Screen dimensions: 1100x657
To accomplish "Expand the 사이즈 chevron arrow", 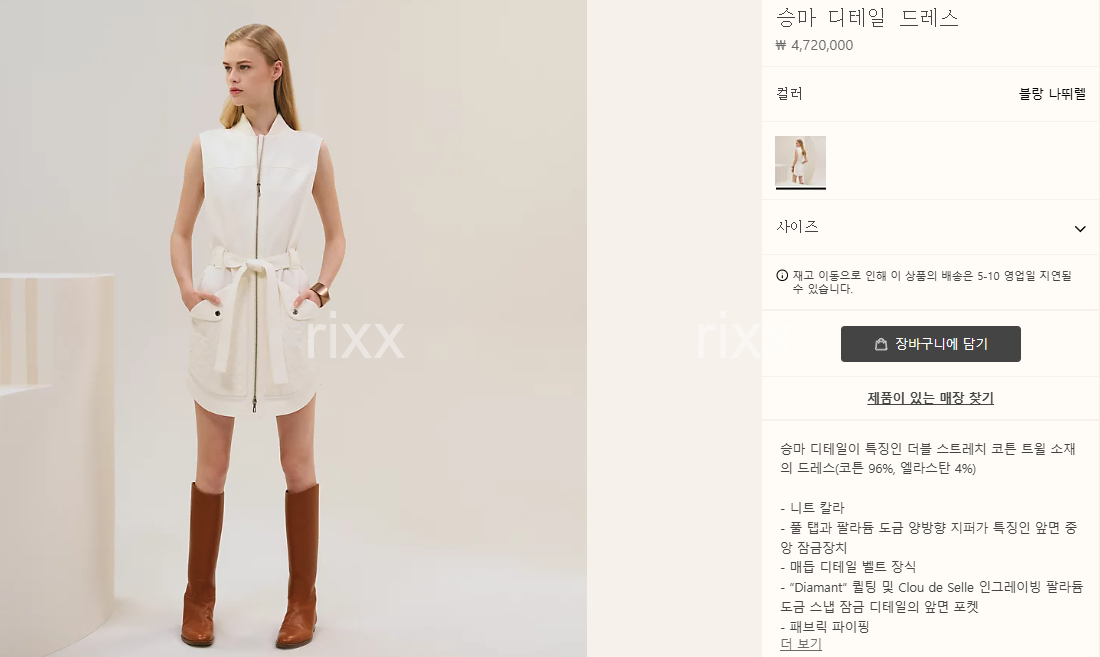I will tap(1080, 229).
